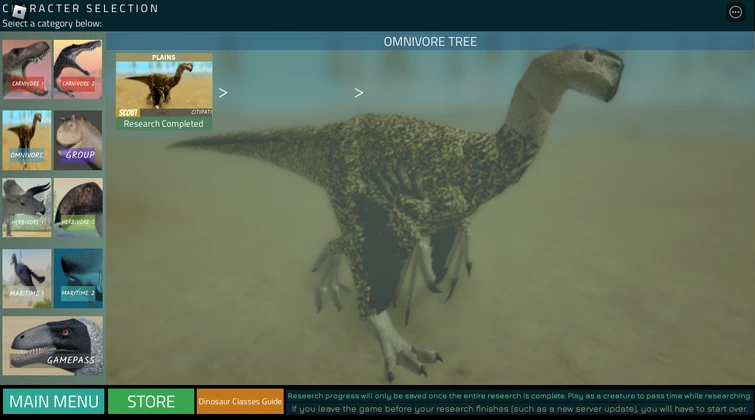755x420 pixels.
Task: Click the Omnivore Tree header
Action: click(430, 41)
